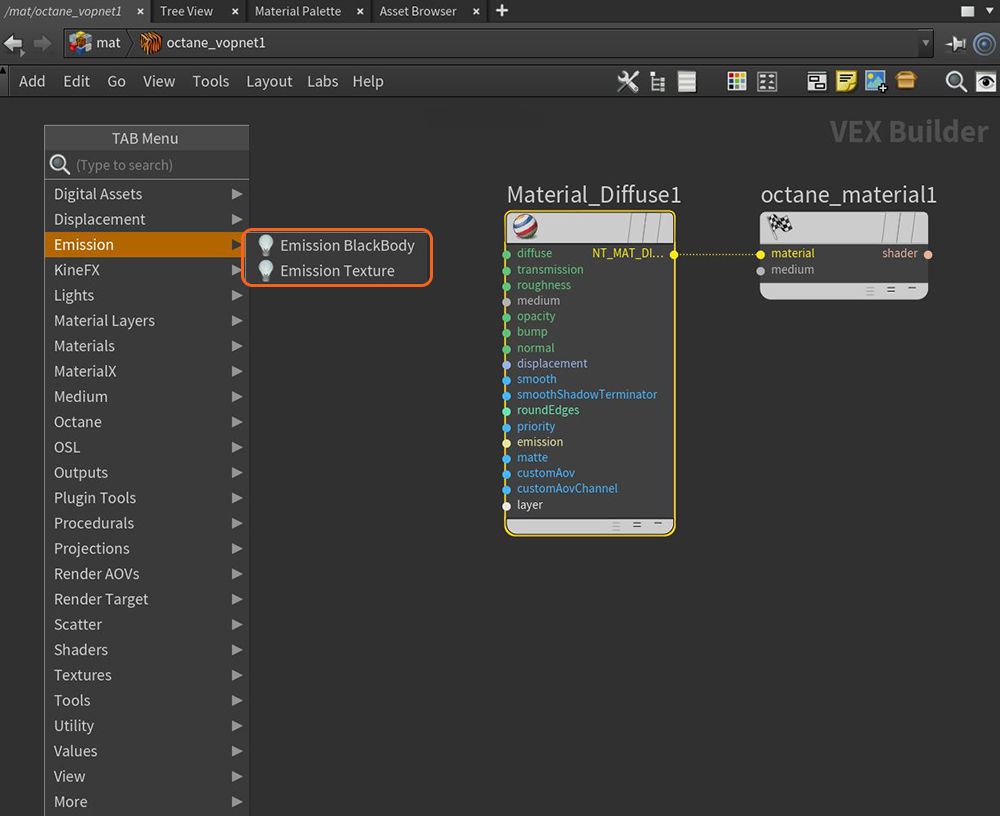The height and width of the screenshot is (816, 1000).
Task: Click the magnifying glass find icon
Action: [x=956, y=82]
